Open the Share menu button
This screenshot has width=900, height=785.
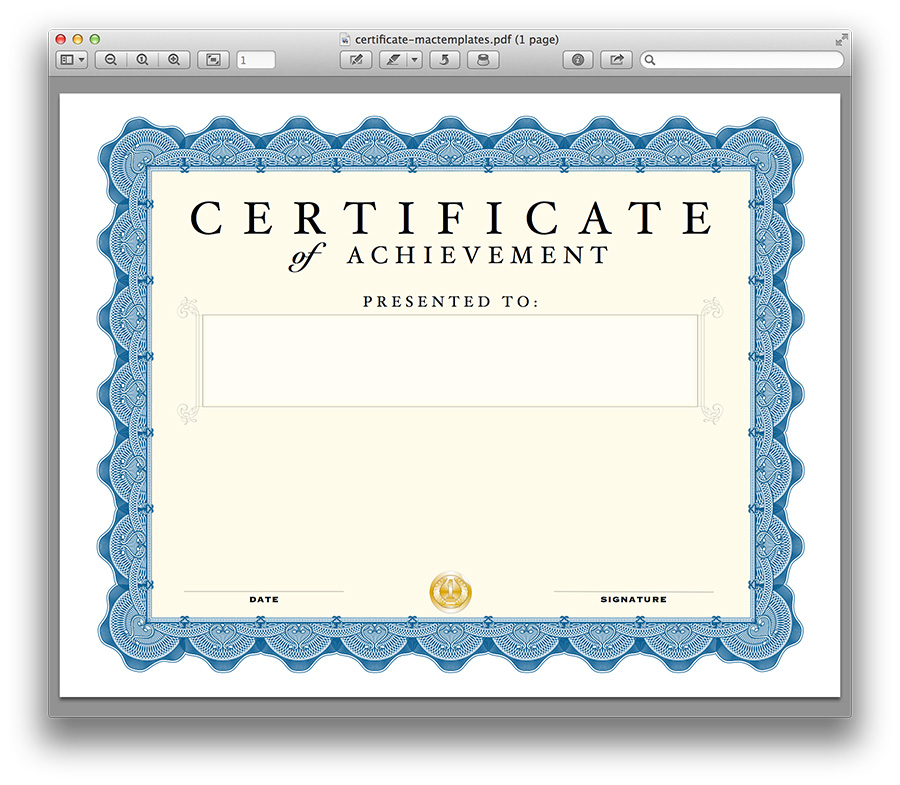616,60
